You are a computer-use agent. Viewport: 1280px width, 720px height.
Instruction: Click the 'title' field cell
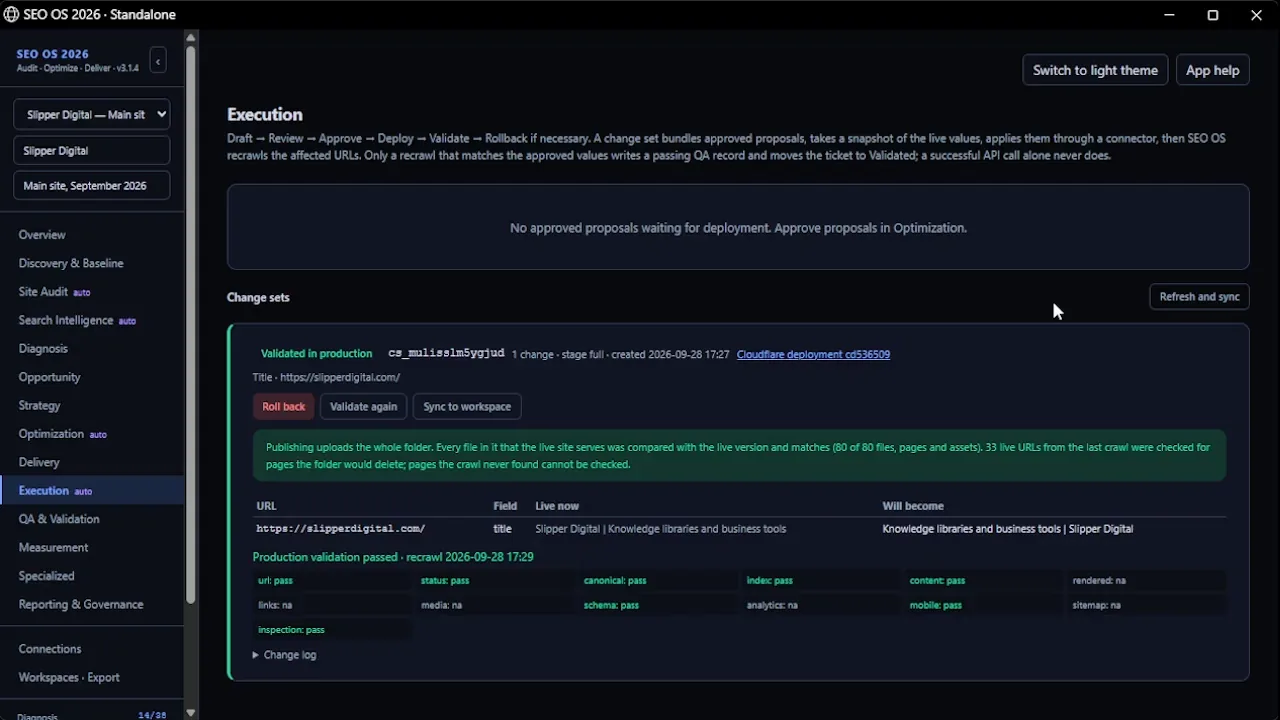[x=502, y=529]
